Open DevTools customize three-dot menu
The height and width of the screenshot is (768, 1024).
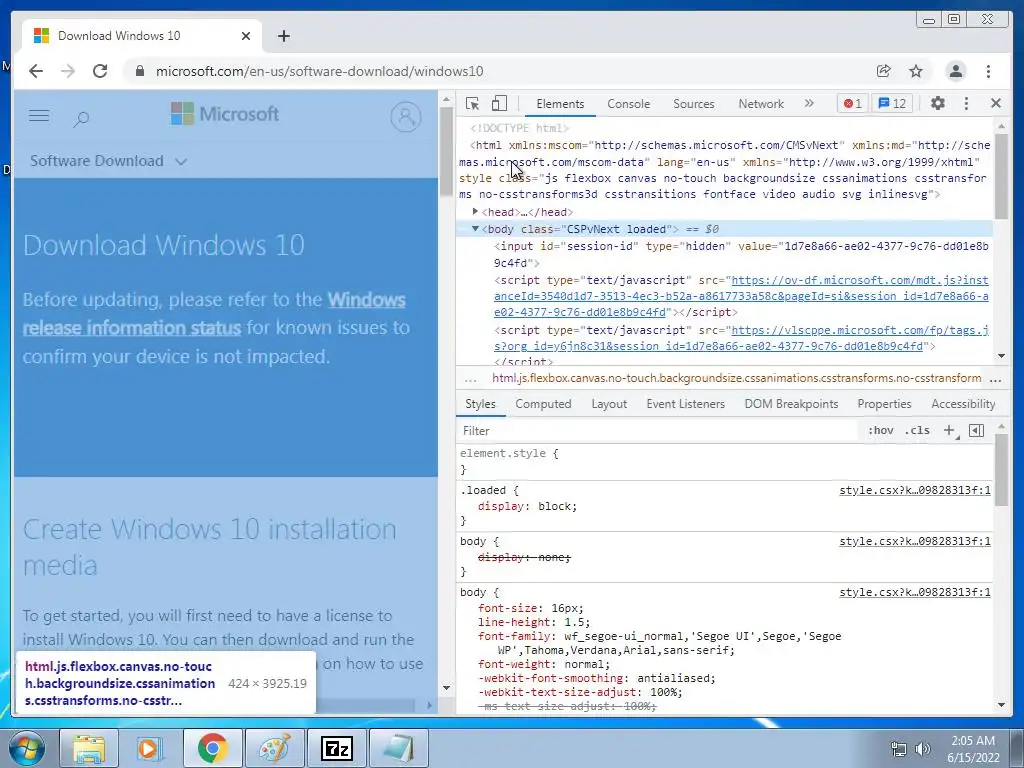[x=967, y=103]
